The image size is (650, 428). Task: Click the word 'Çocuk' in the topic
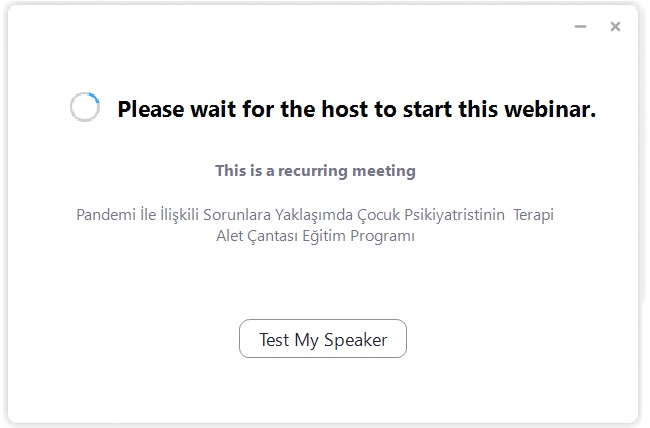click(x=378, y=215)
